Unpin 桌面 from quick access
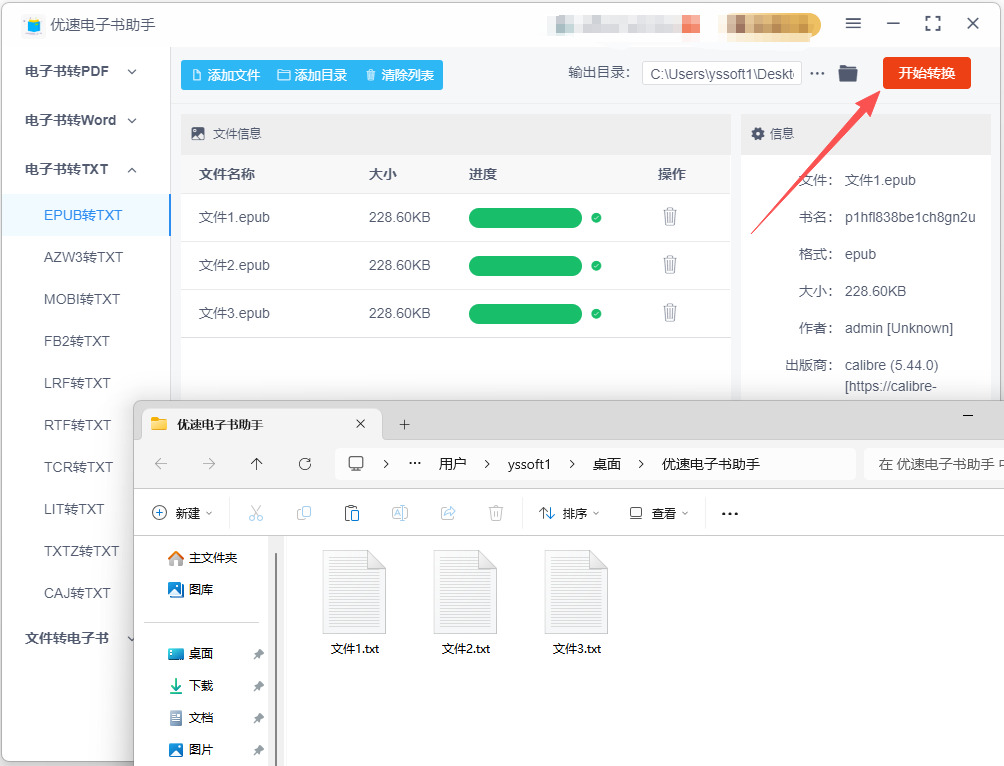This screenshot has height=766, width=1004. click(258, 654)
